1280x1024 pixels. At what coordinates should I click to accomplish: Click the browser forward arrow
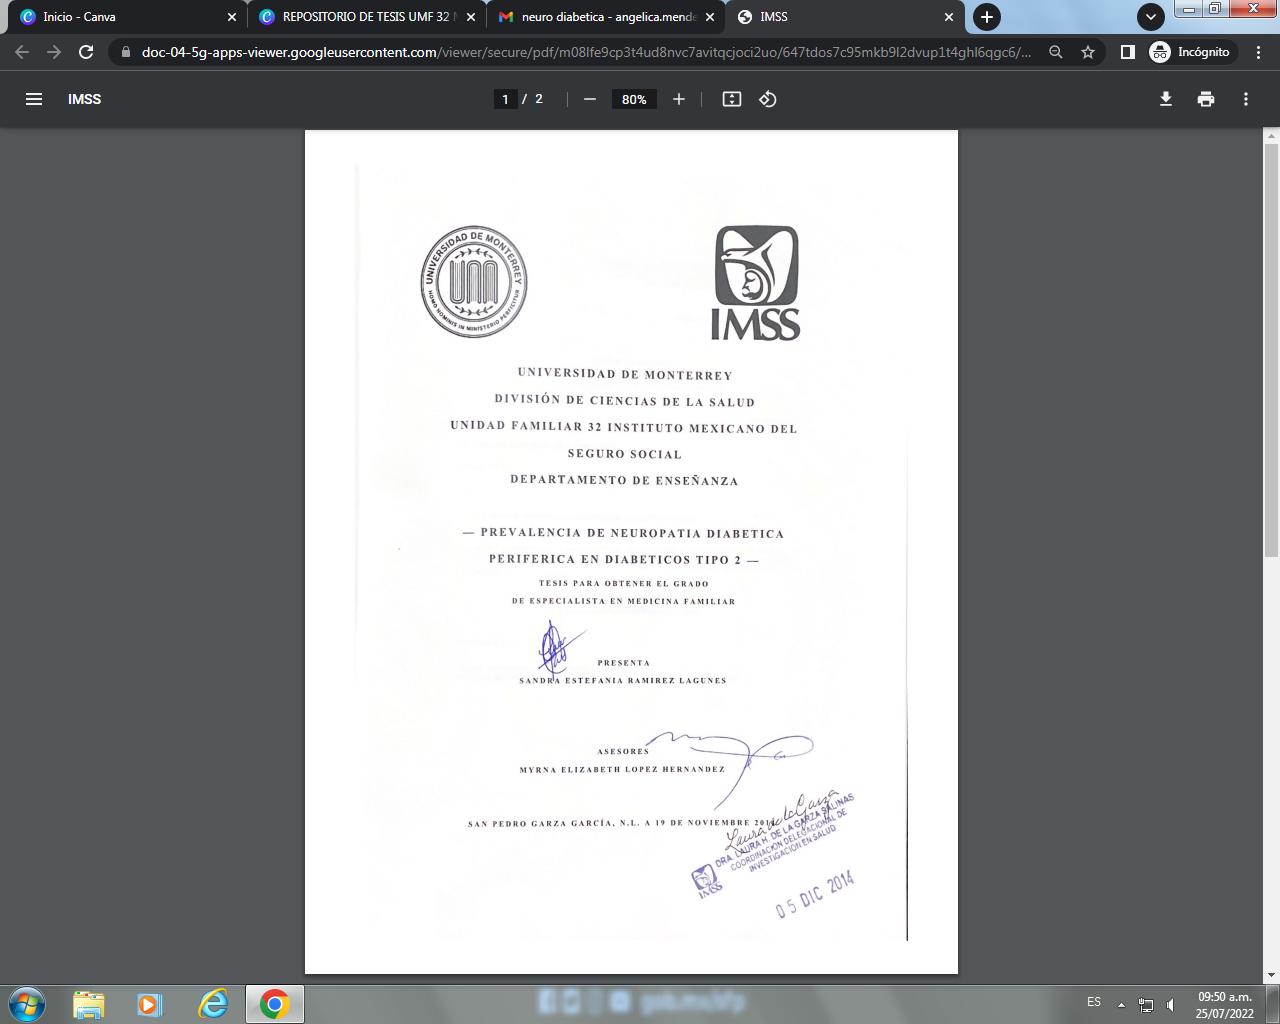point(54,52)
